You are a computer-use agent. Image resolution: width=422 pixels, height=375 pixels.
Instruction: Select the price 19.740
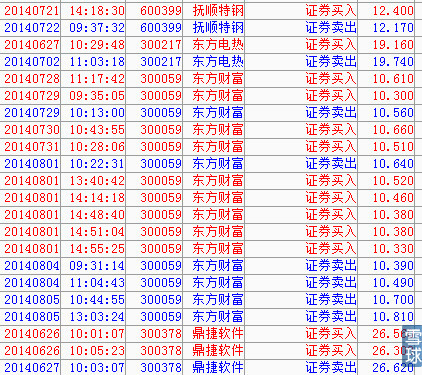click(x=393, y=62)
